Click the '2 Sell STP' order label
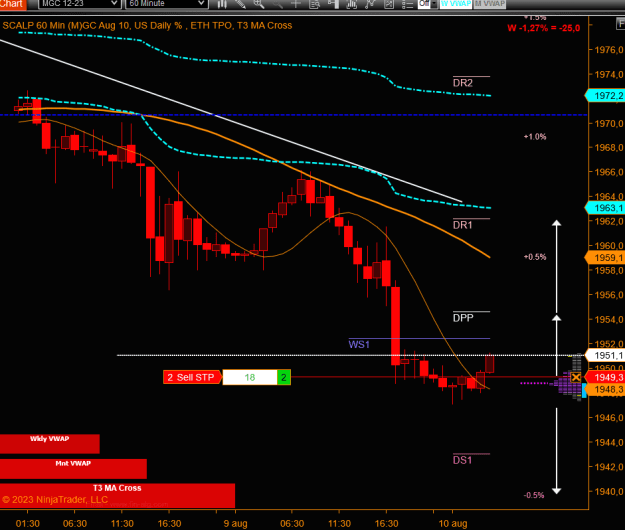Screen dimensions: 625x530 (193, 377)
